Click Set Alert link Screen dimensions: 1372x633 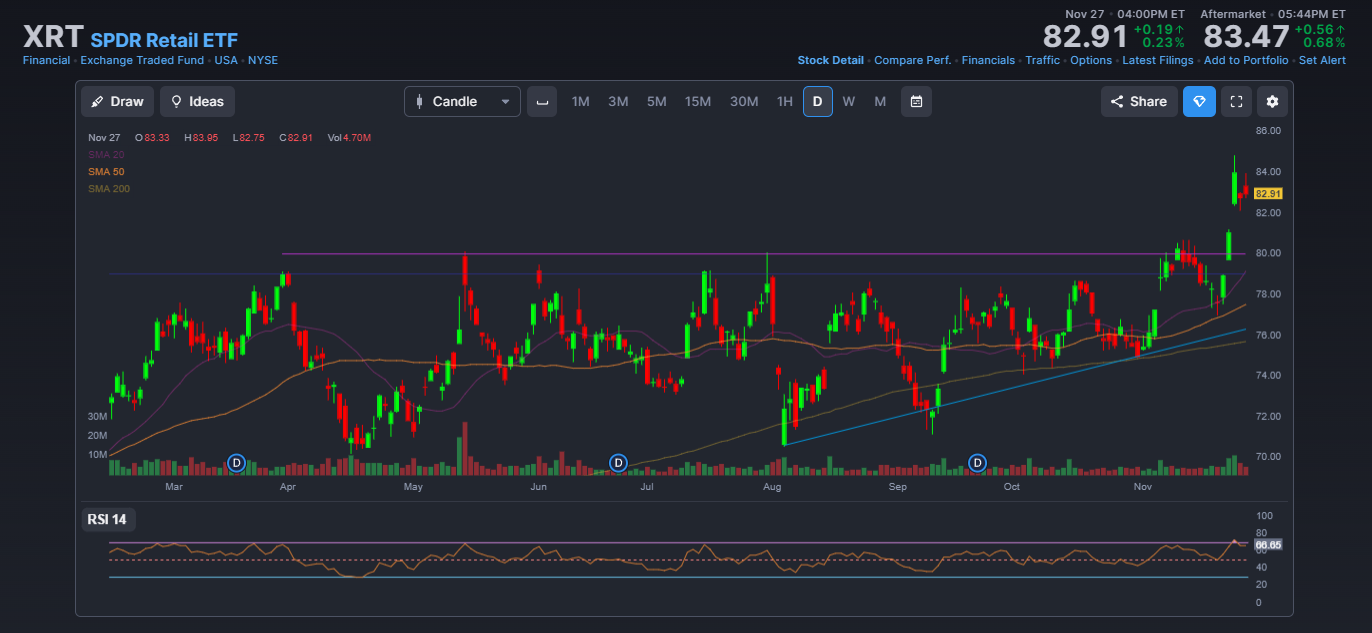point(1322,60)
